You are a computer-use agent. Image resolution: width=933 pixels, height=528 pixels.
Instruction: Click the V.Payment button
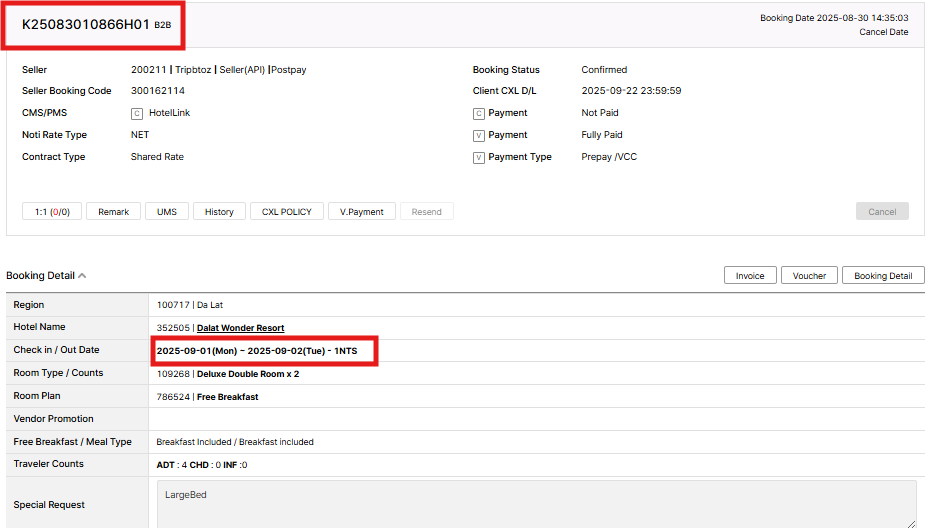click(x=362, y=211)
